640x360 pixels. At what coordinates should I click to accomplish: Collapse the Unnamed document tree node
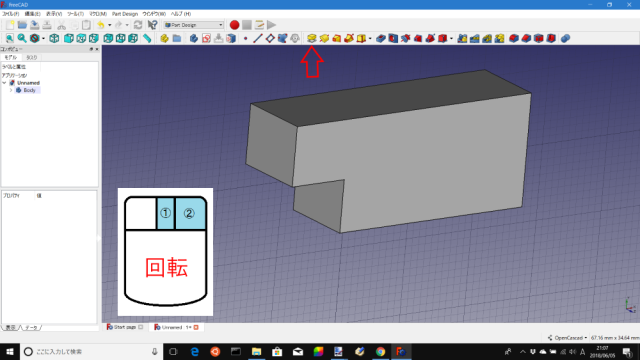4,83
